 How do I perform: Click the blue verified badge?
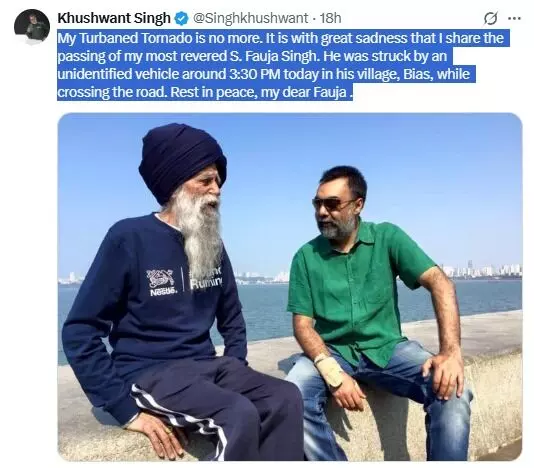[182, 18]
